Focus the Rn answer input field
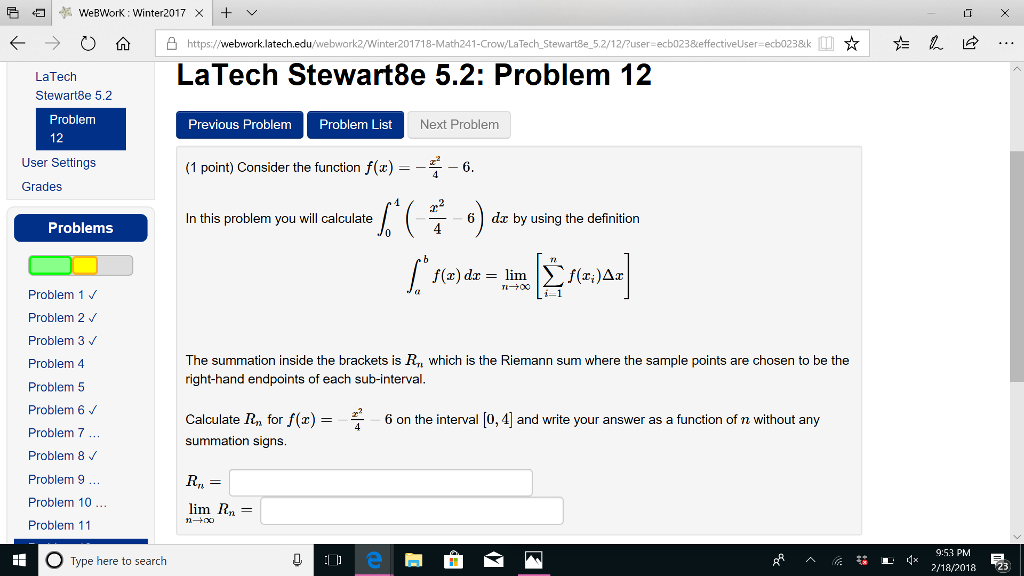The height and width of the screenshot is (576, 1024). 381,483
